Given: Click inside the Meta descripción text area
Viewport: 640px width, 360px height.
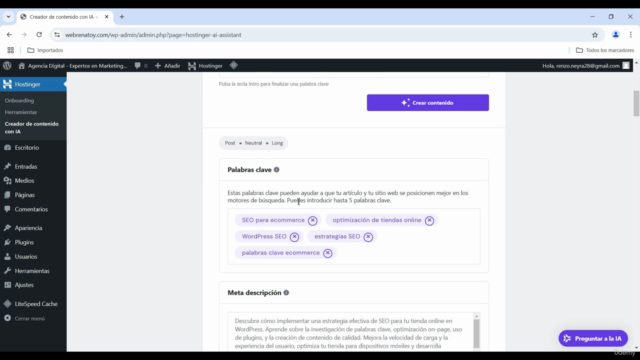Looking at the screenshot, I should (x=350, y=332).
